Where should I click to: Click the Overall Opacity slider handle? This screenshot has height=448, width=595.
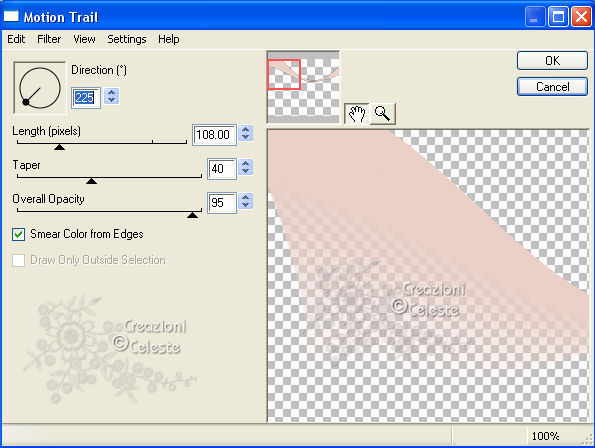[x=192, y=215]
